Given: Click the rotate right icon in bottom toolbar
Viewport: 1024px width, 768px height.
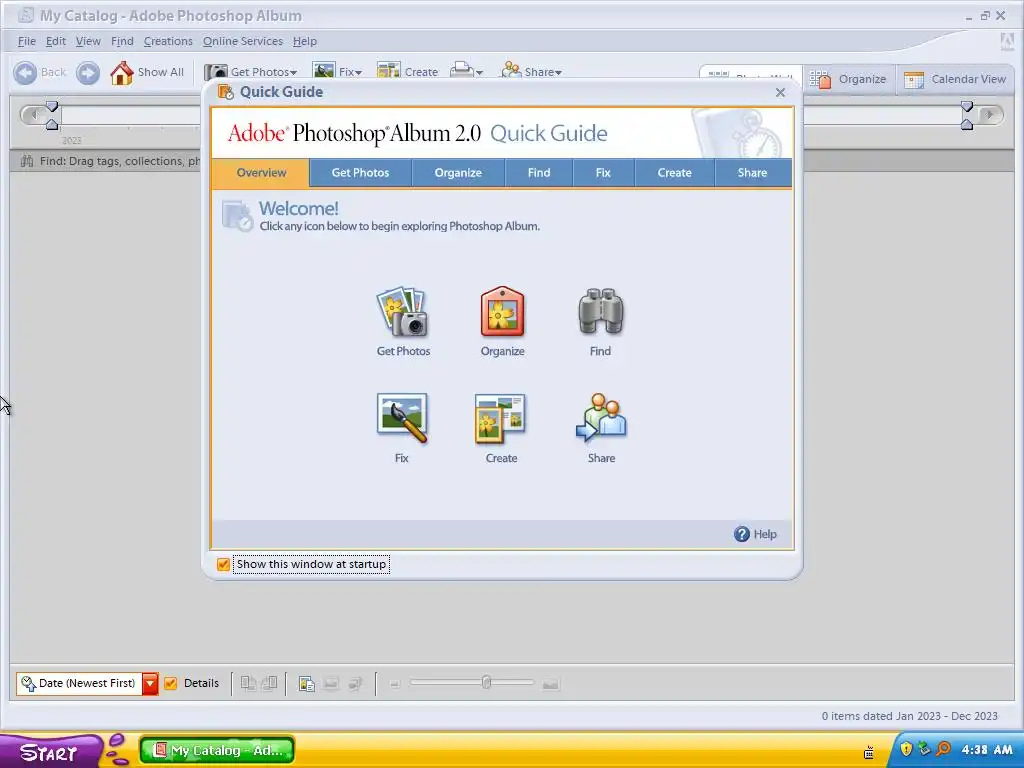Looking at the screenshot, I should coord(269,683).
